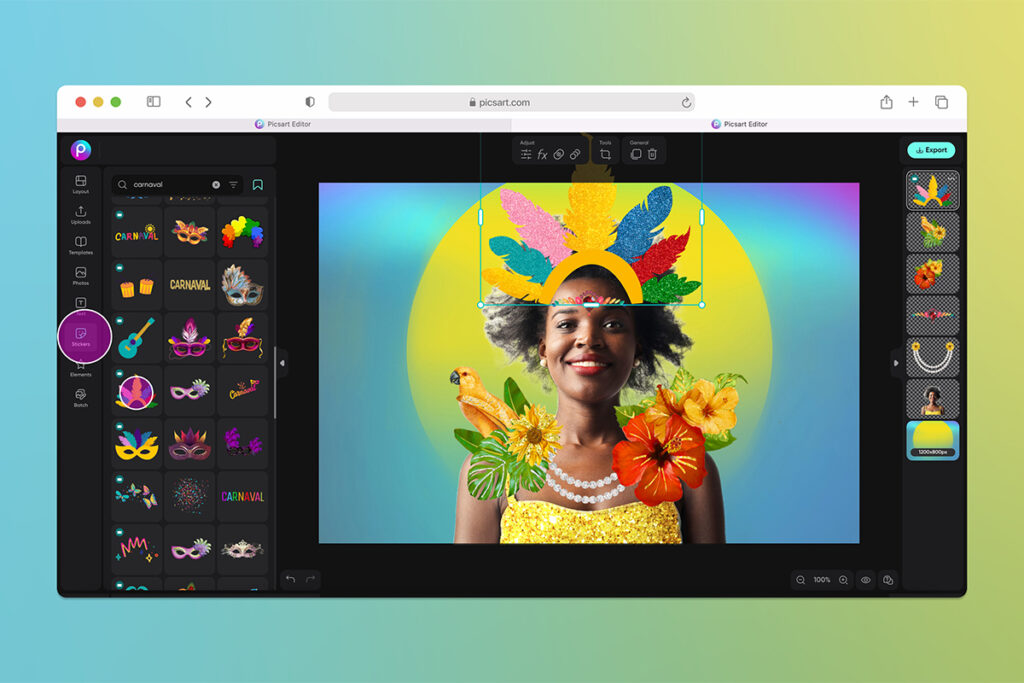Open the Adjust settings for the sticker

pos(526,156)
